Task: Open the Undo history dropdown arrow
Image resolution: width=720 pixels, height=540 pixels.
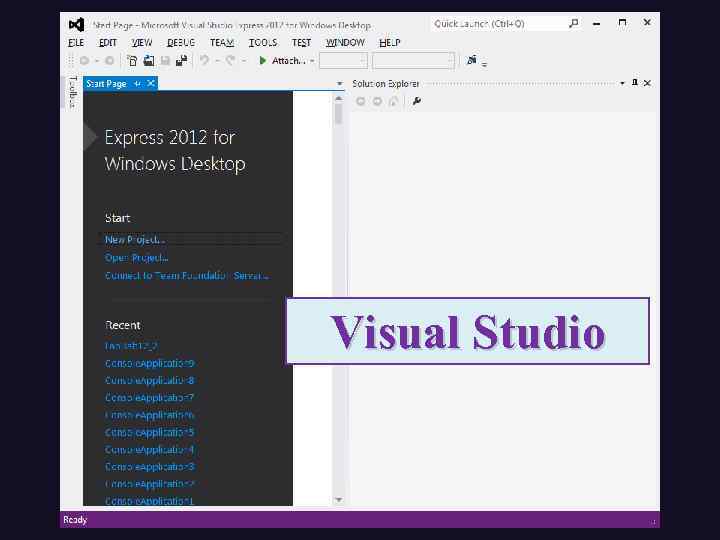Action: [x=218, y=61]
